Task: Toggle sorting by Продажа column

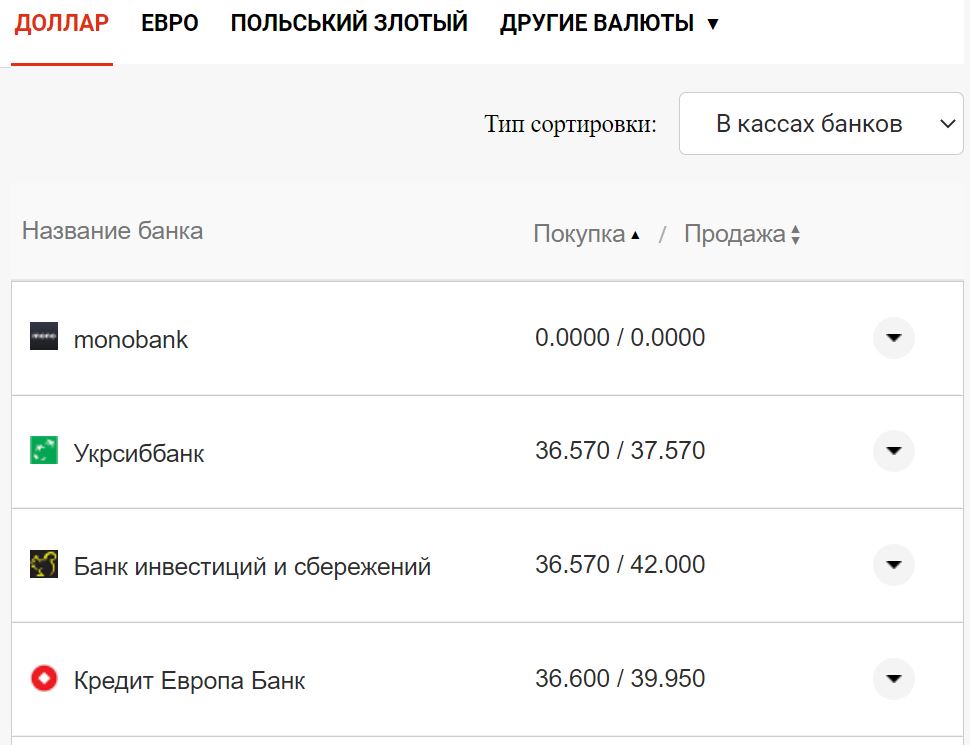Action: [733, 232]
